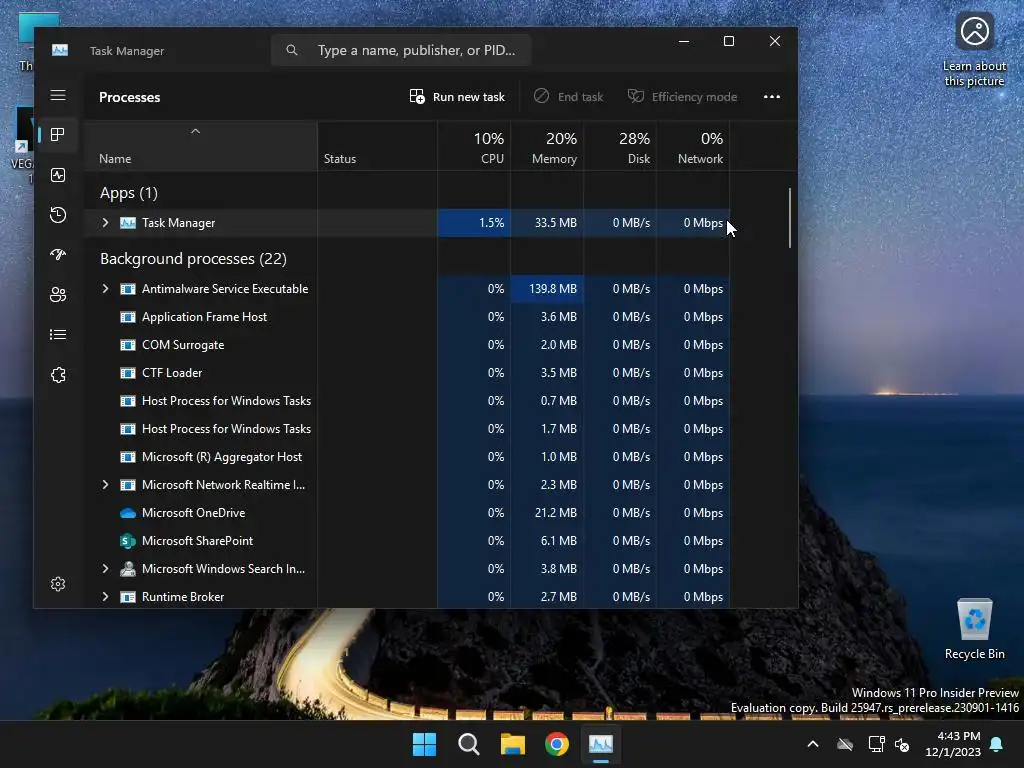The width and height of the screenshot is (1024, 768).
Task: Click the Task Manager taskbar icon
Action: coord(601,744)
